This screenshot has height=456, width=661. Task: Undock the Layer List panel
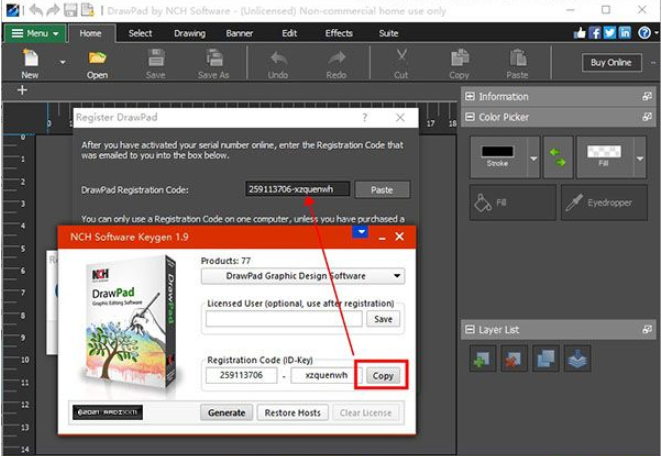coord(647,329)
